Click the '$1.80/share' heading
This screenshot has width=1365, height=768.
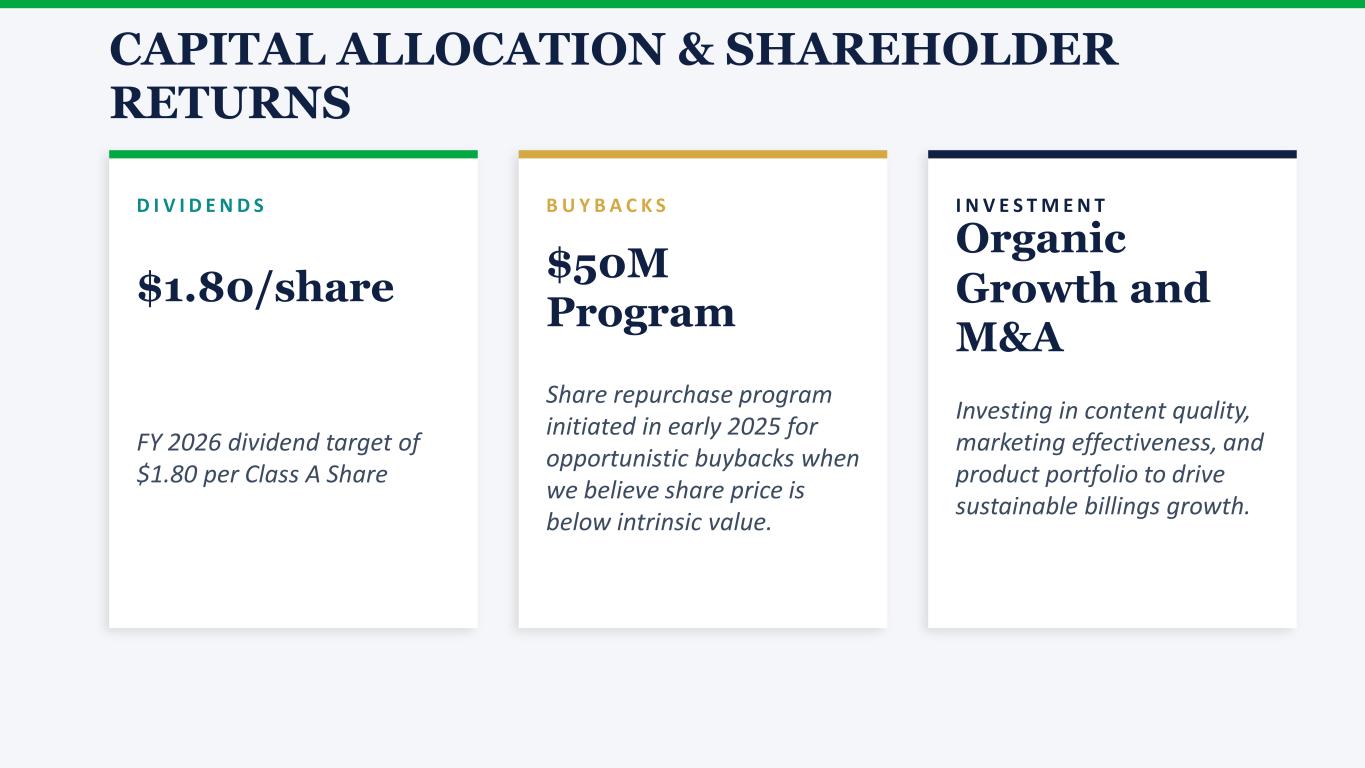[266, 288]
